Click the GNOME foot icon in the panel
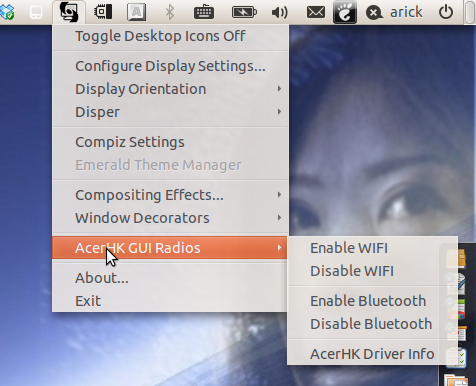This screenshot has width=476, height=386. [x=345, y=12]
